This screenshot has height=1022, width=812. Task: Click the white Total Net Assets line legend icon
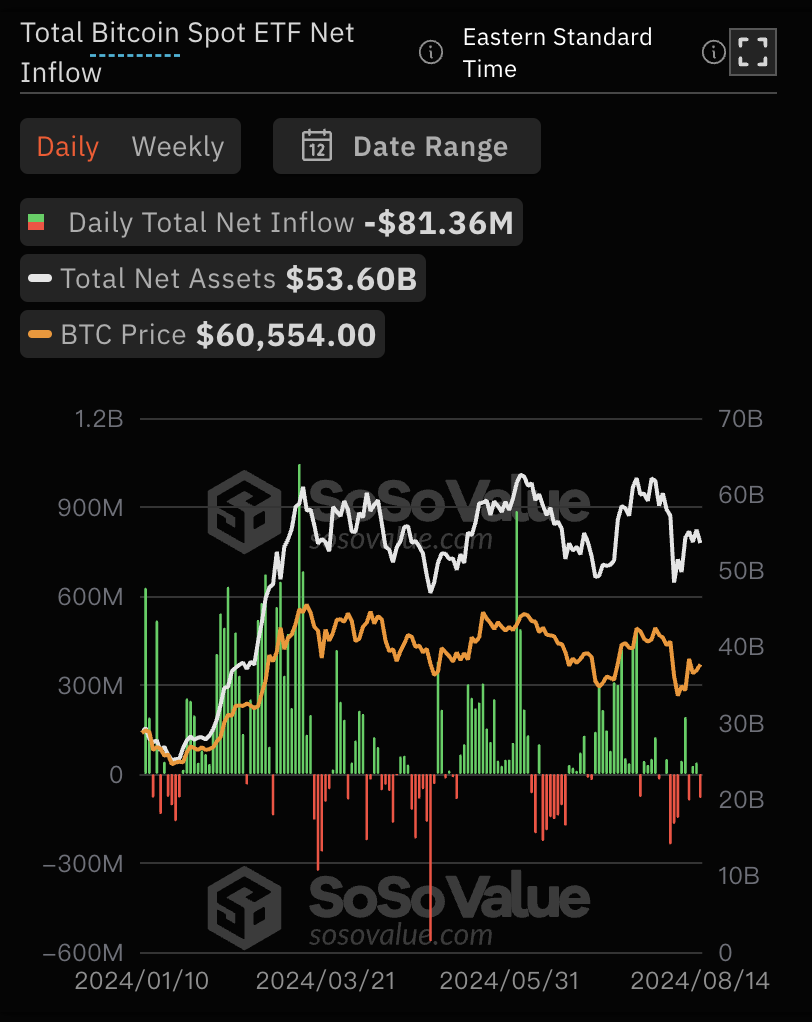pos(41,278)
